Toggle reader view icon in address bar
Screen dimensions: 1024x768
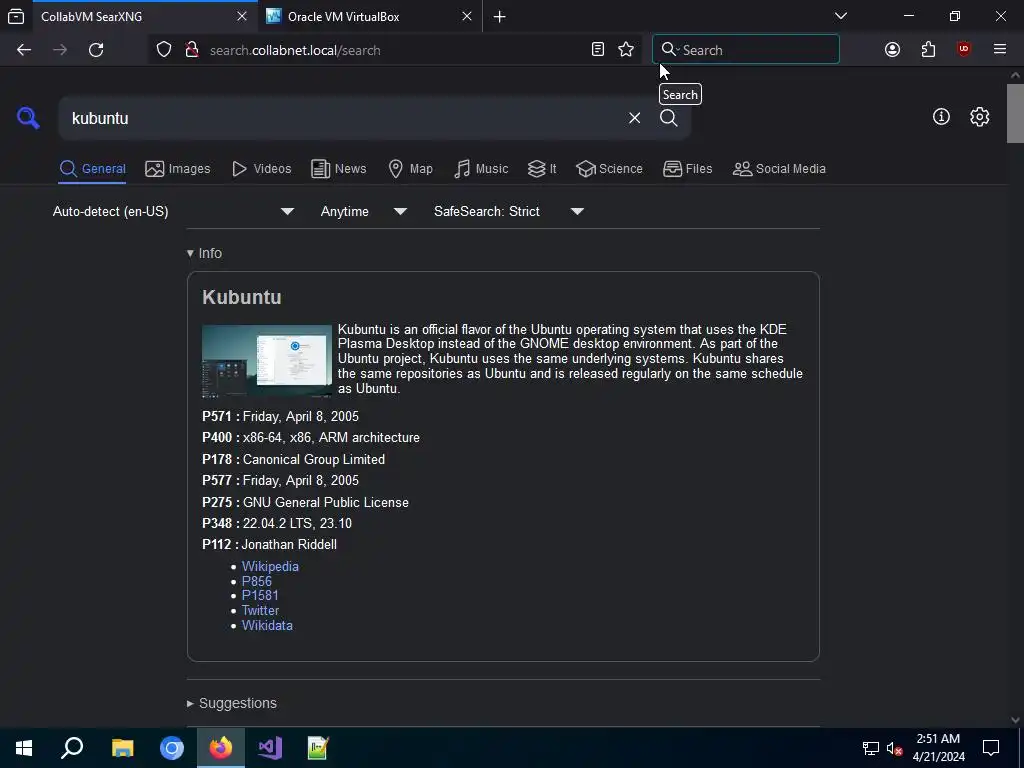pyautogui.click(x=598, y=50)
